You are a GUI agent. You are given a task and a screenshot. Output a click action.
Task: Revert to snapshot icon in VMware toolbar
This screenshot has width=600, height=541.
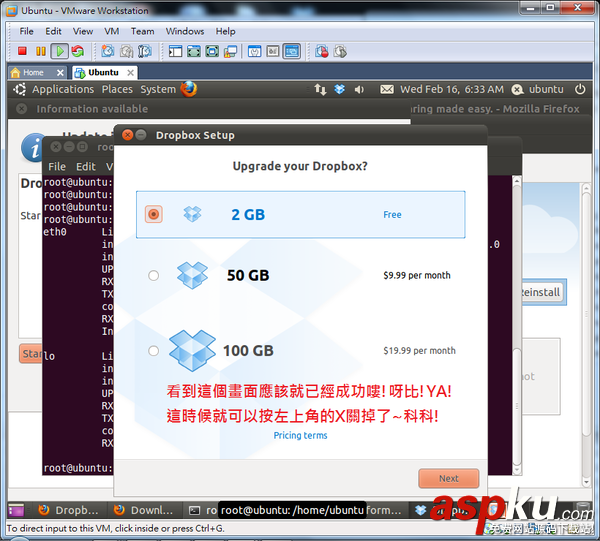pos(127,51)
